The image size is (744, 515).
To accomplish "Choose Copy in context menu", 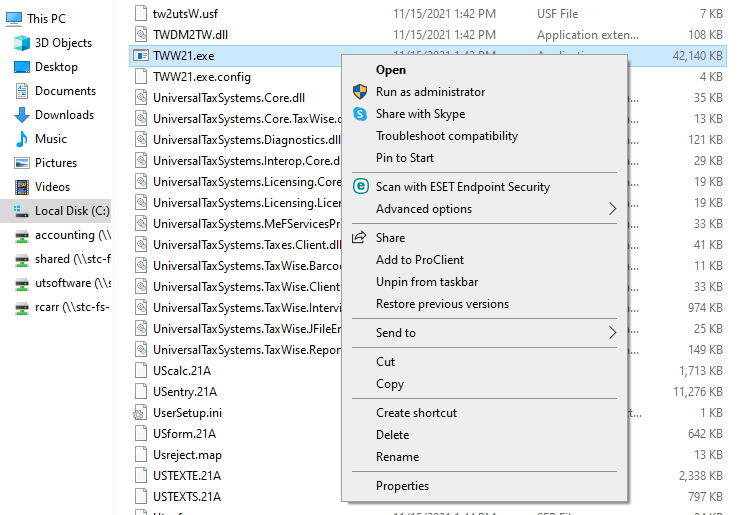I will 390,384.
